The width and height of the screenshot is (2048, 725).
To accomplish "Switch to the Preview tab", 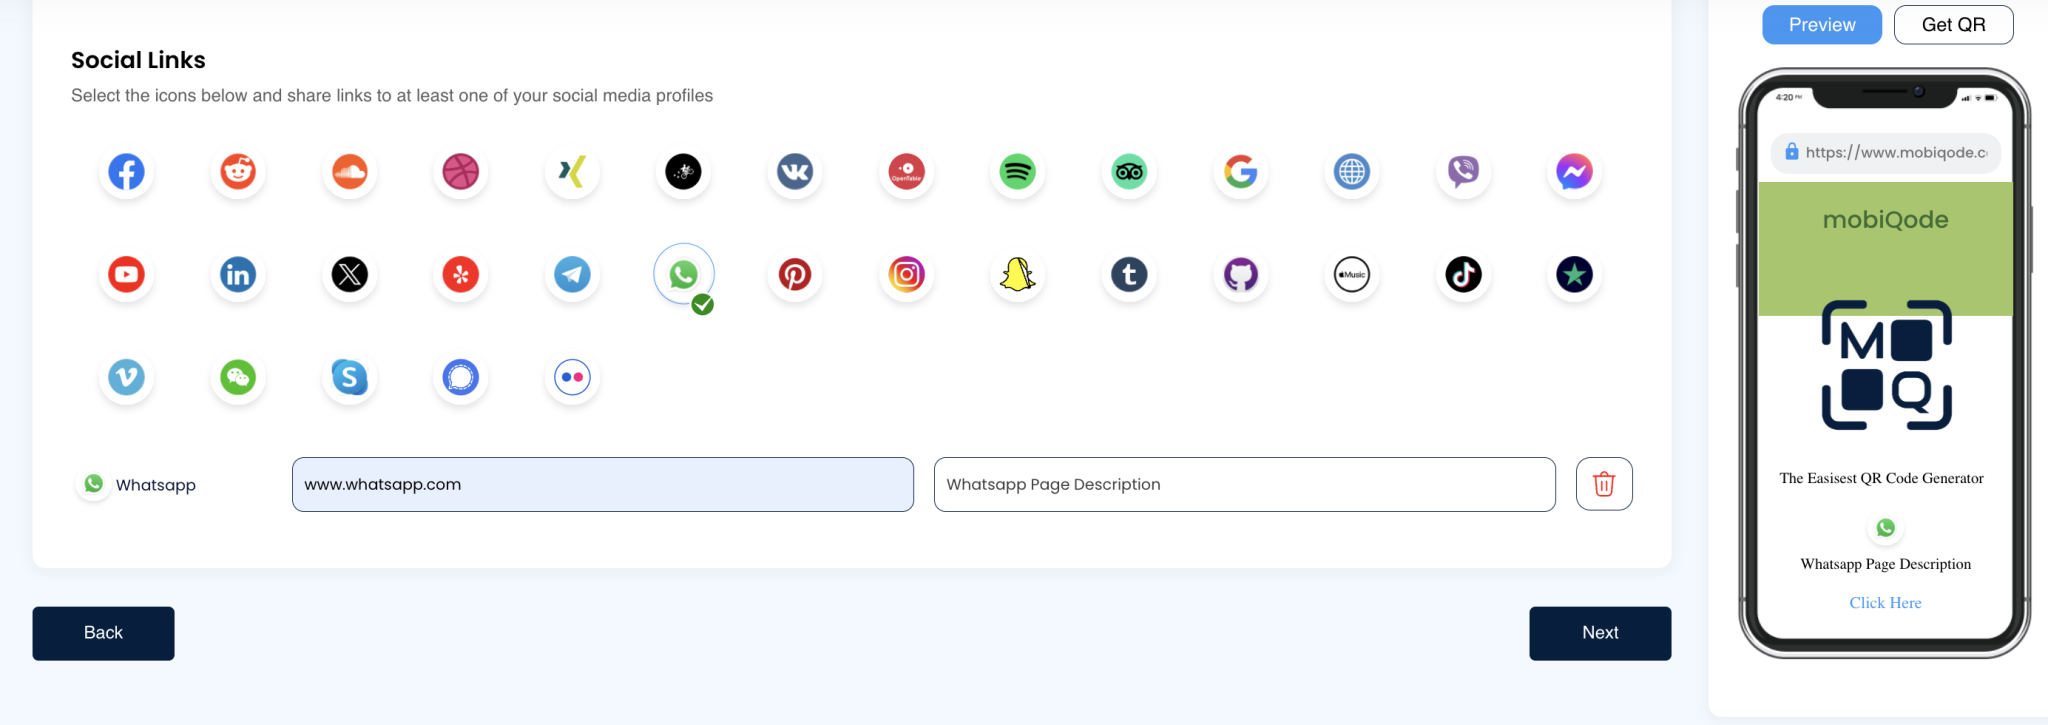I will pyautogui.click(x=1821, y=25).
